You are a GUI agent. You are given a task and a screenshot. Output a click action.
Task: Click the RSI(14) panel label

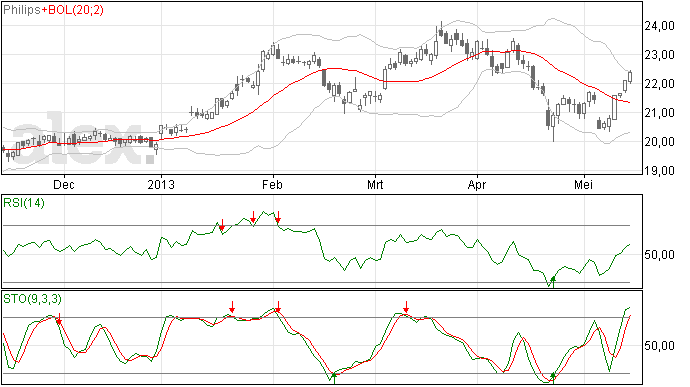coord(24,203)
